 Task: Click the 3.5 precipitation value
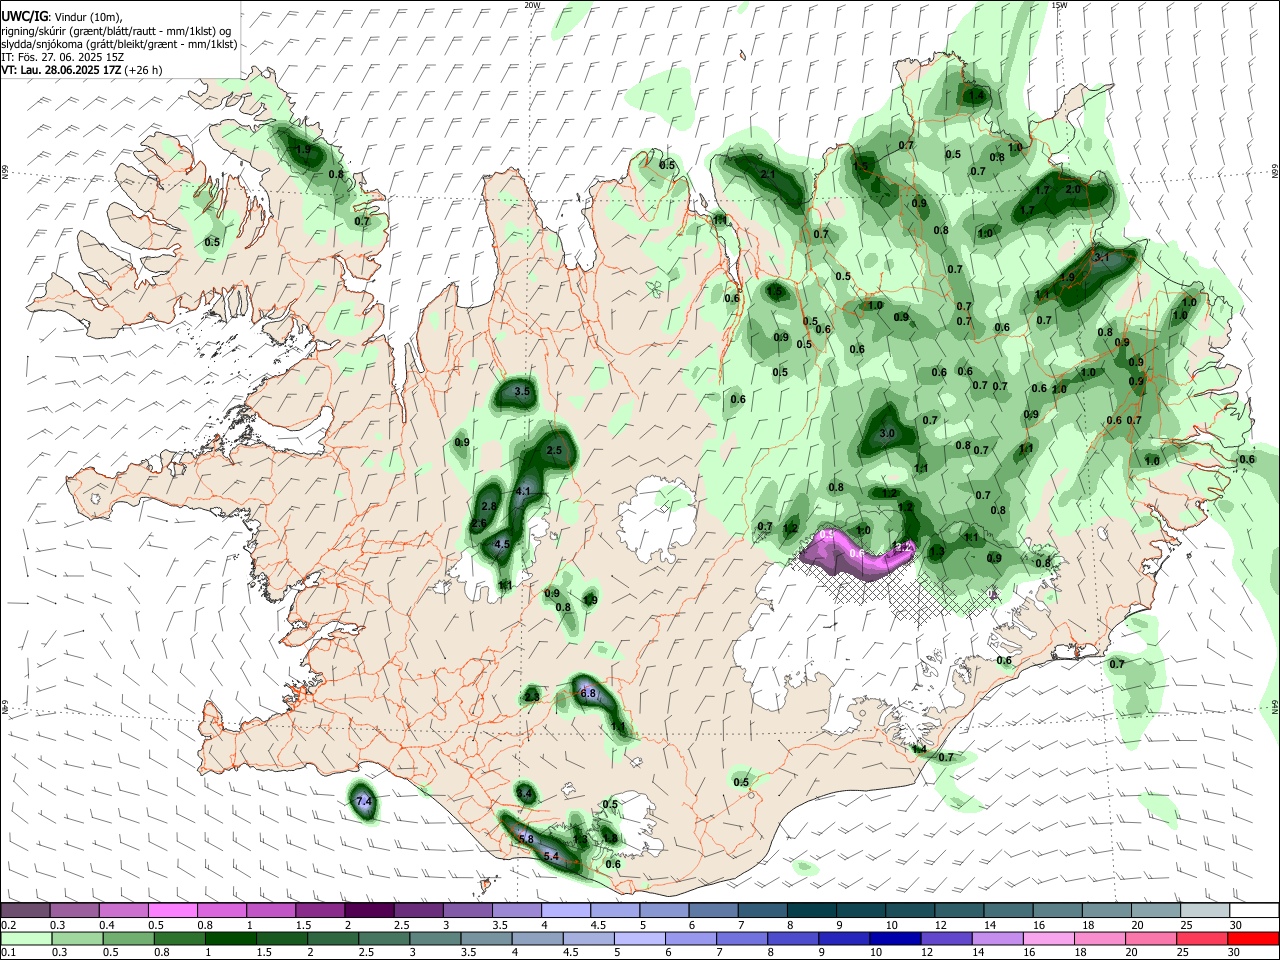coord(522,392)
